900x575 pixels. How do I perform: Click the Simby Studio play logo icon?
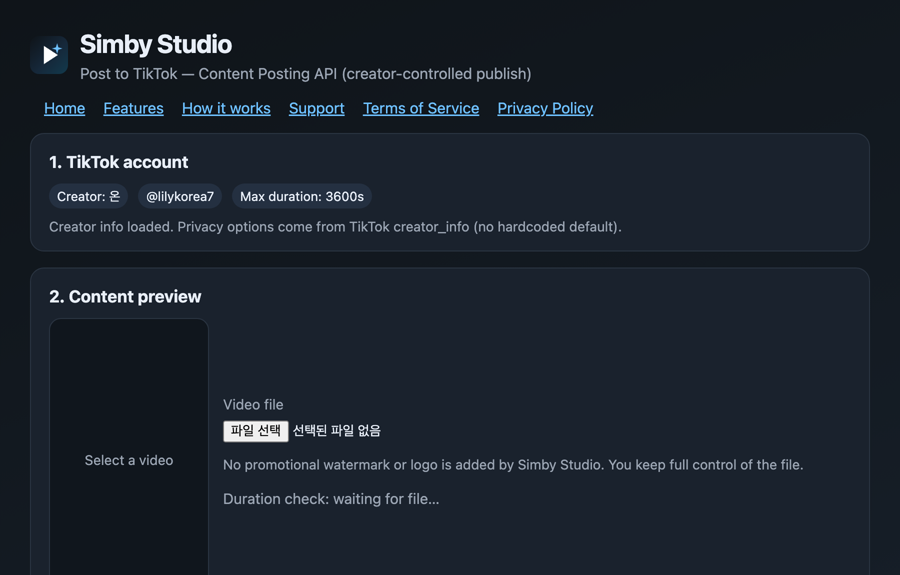(49, 55)
